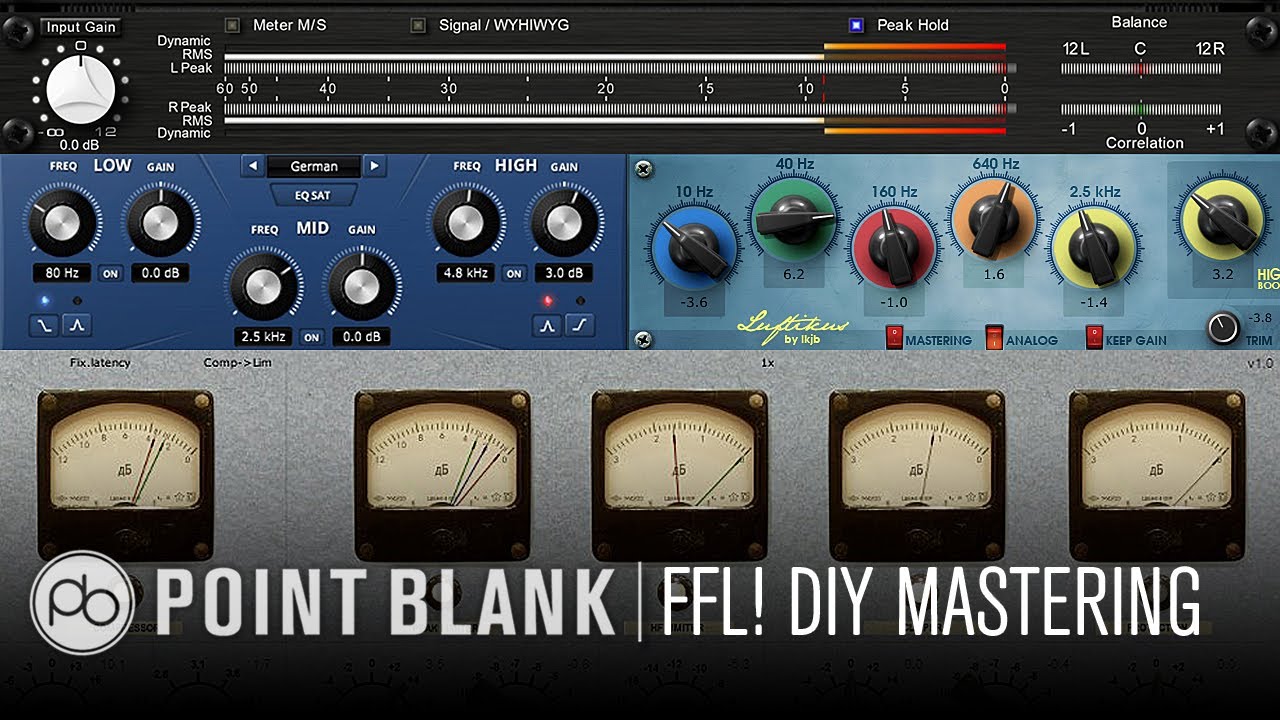Click the Fix.latency option
This screenshot has width=1280, height=720.
pos(100,363)
